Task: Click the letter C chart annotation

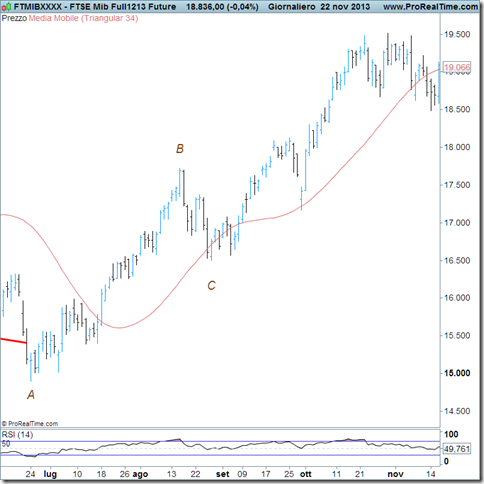Action: click(211, 285)
